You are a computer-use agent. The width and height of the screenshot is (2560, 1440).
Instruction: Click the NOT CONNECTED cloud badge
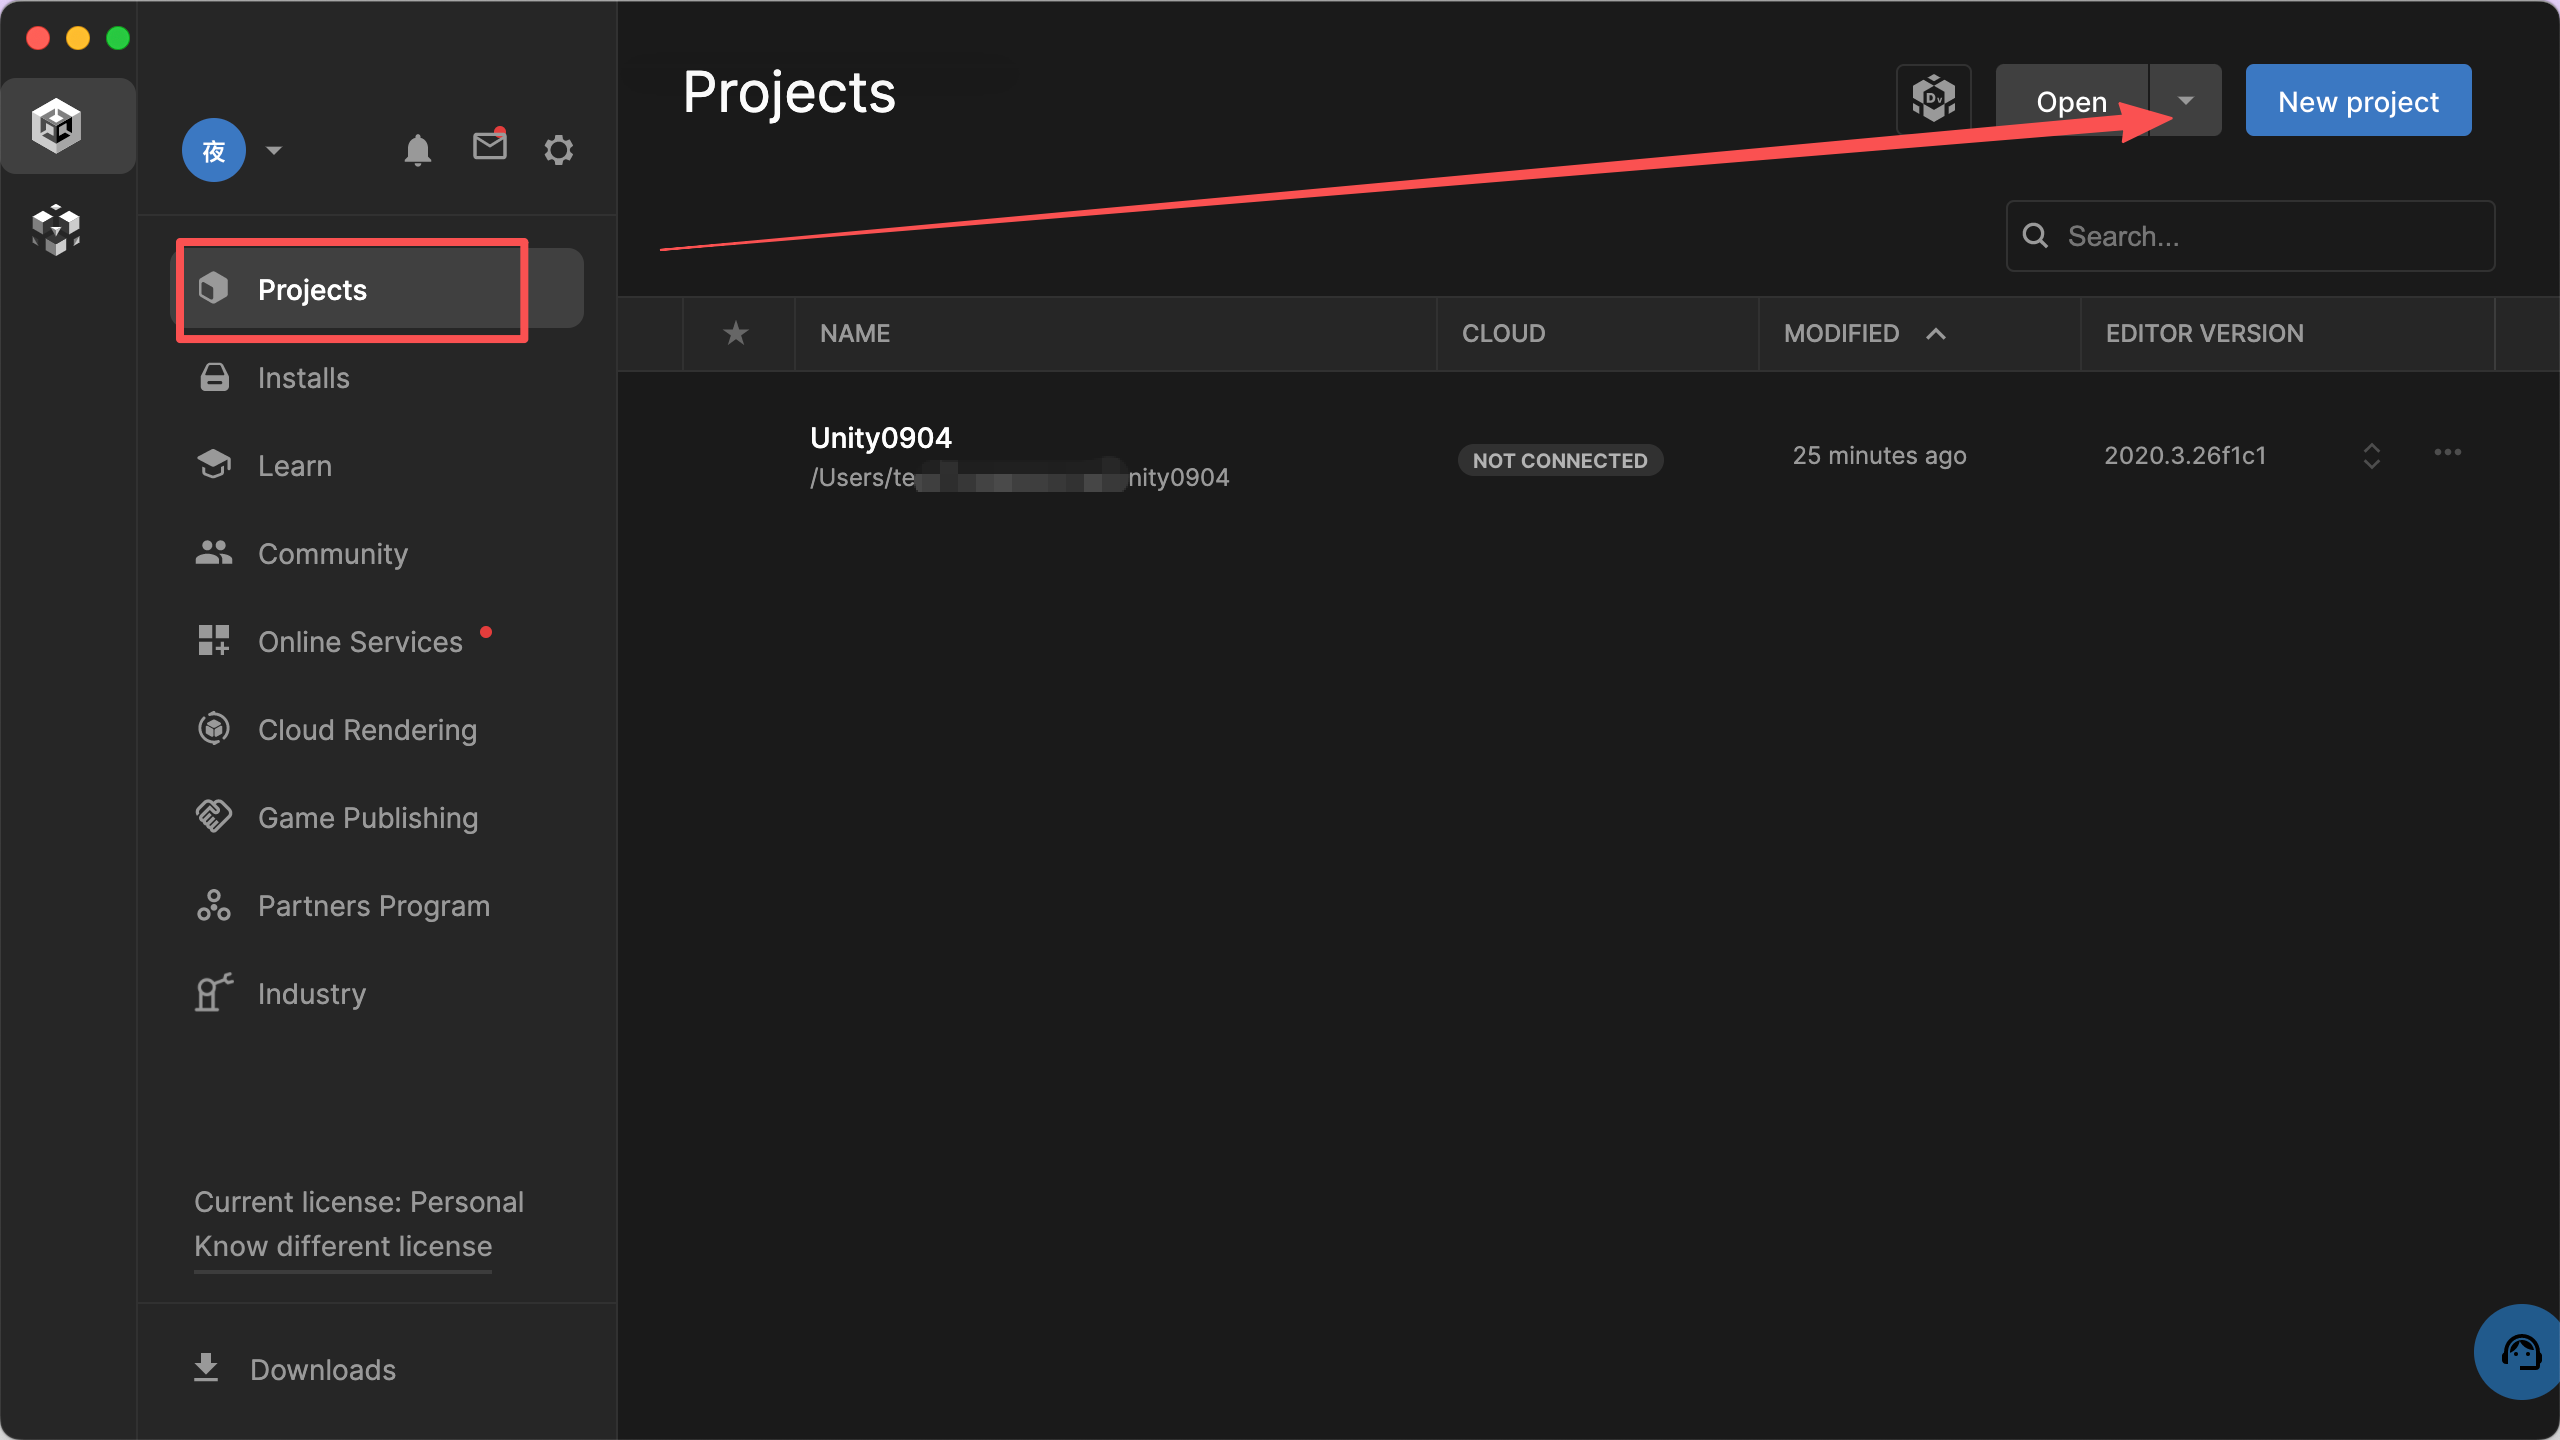point(1560,460)
